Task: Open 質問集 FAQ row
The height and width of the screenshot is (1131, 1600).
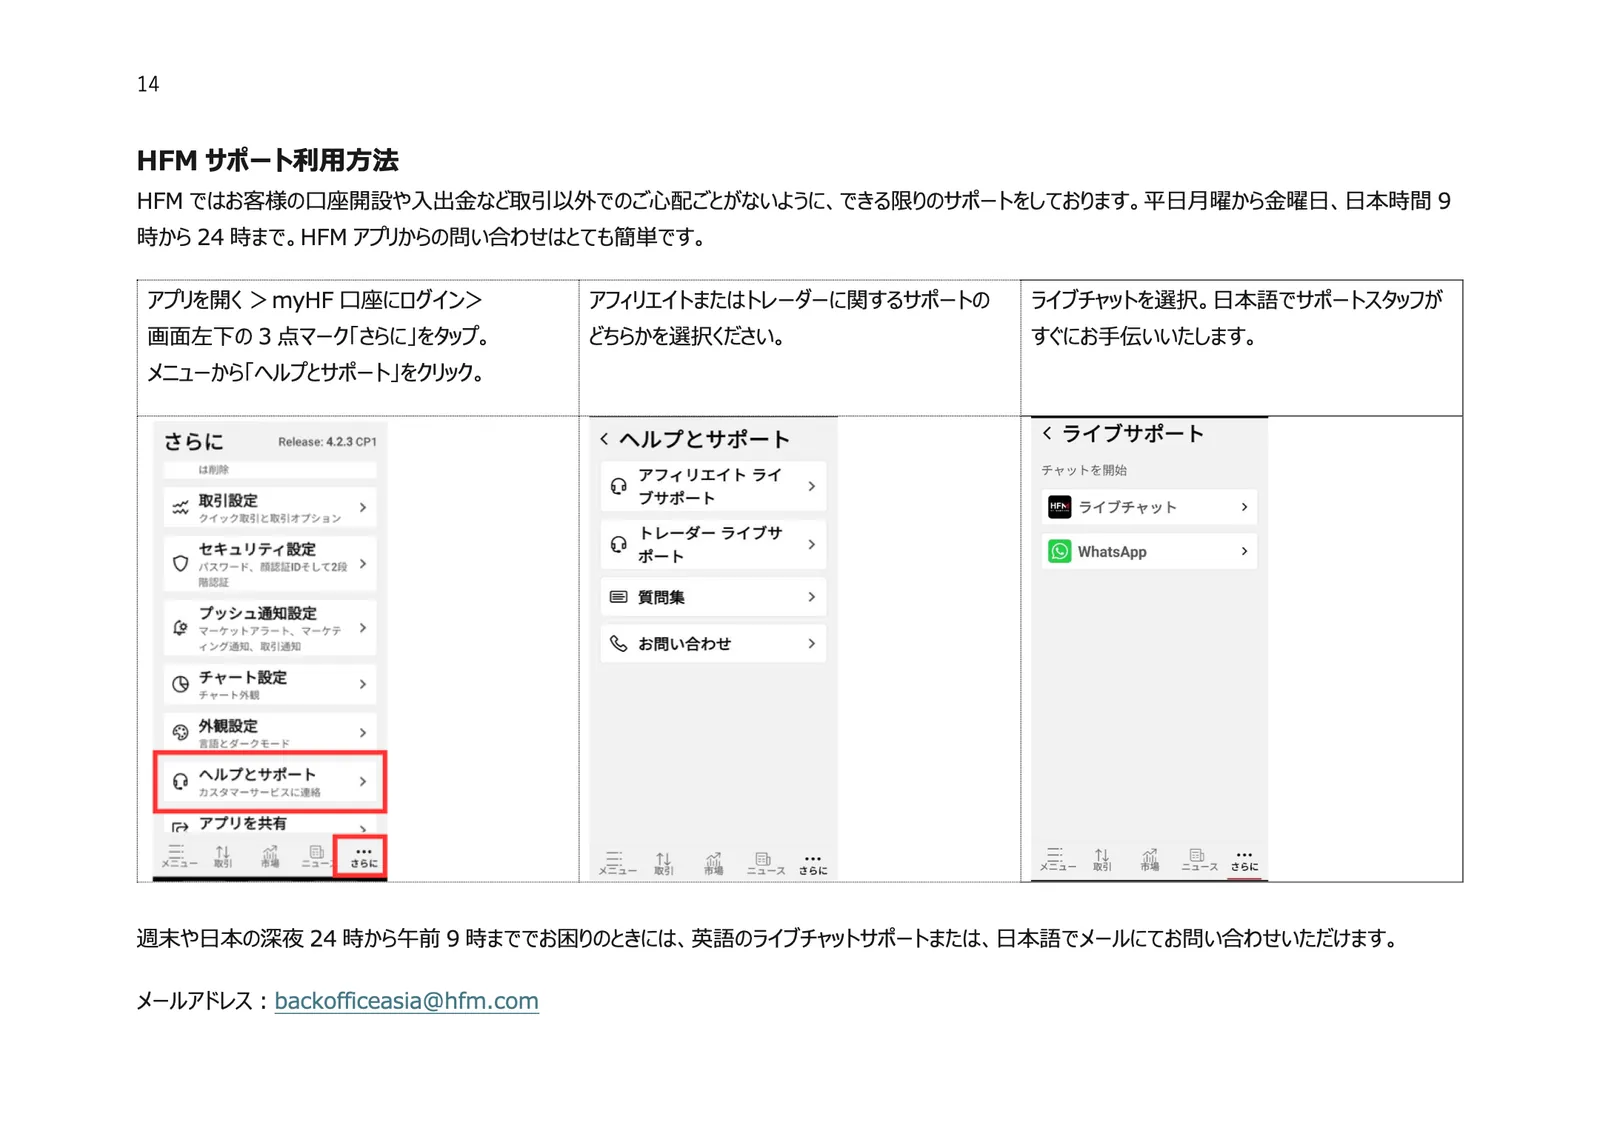Action: coord(713,597)
